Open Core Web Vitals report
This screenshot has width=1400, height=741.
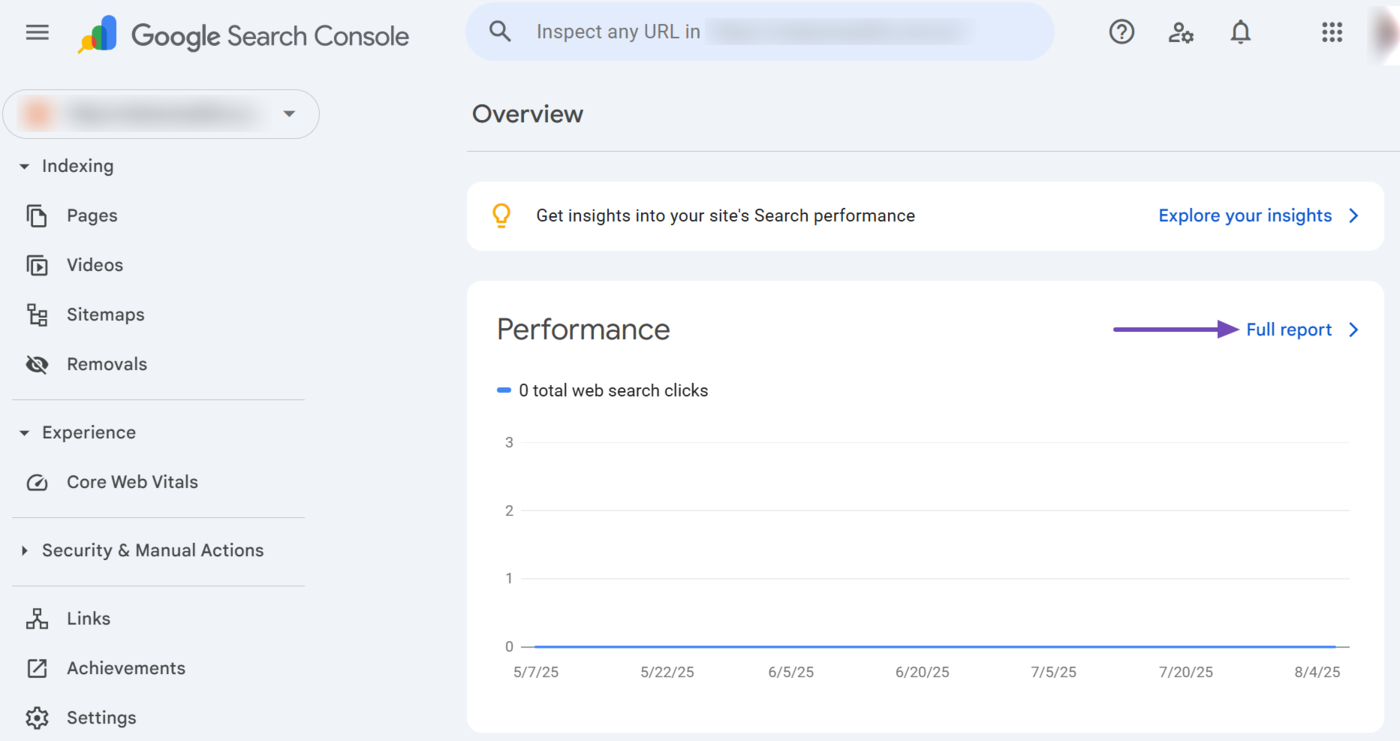click(x=132, y=482)
